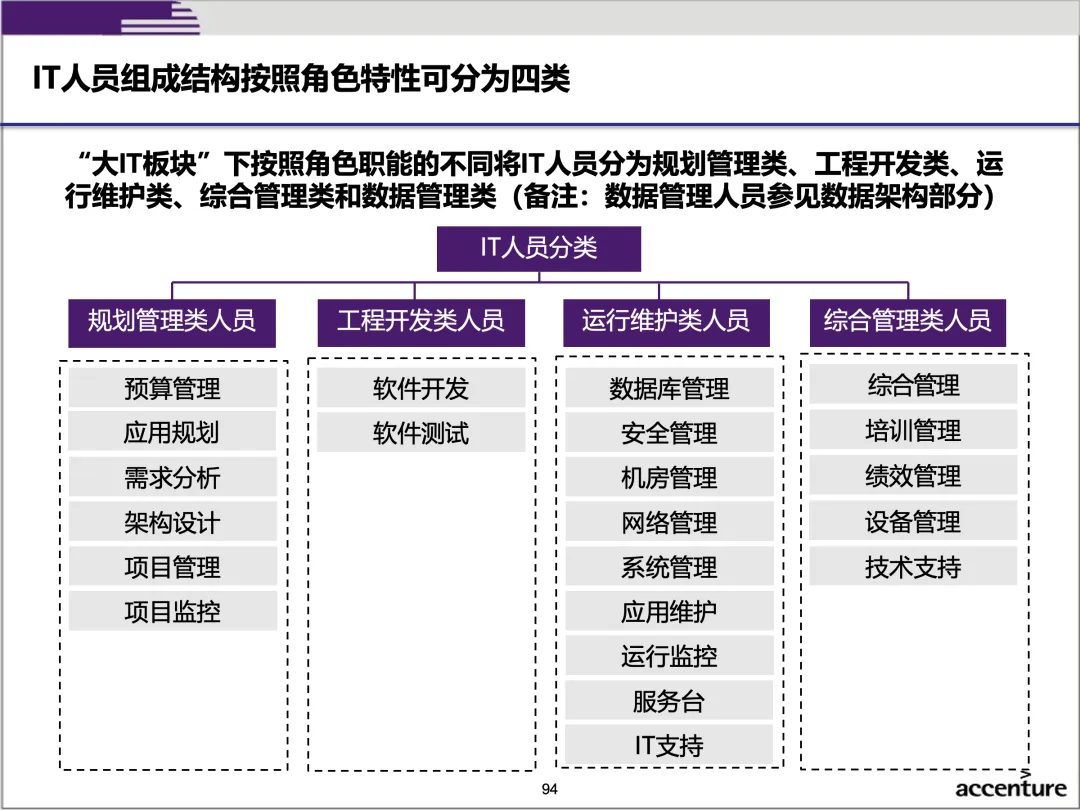Image resolution: width=1080 pixels, height=810 pixels.
Task: Click the page number 94
Action: click(x=550, y=789)
